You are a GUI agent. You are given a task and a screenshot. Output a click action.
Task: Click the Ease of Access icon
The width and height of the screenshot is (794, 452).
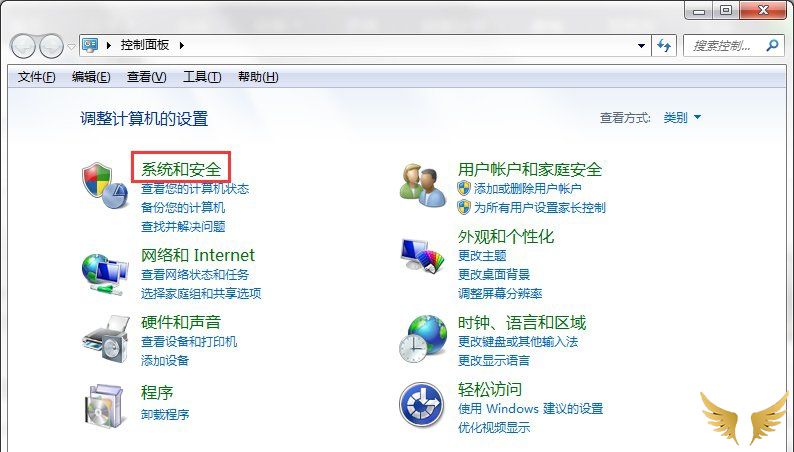[422, 405]
